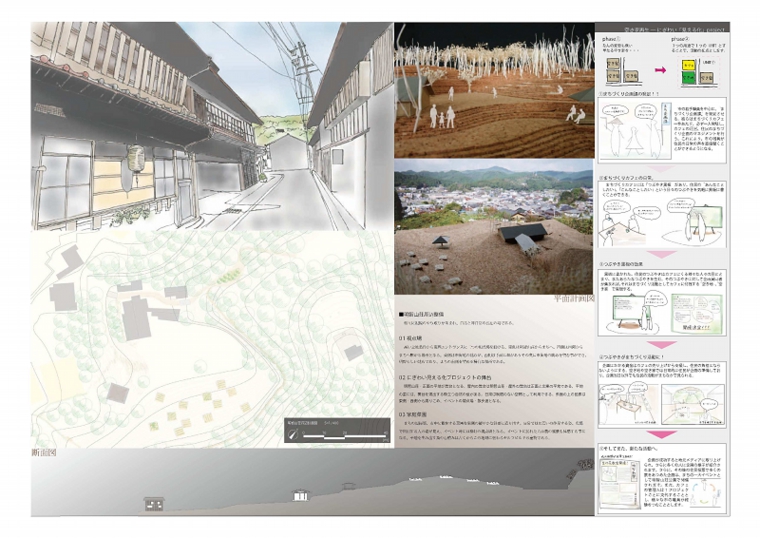Screen dimensions: 760x538
Task: Click the white building in the section drawing
Action: (x=299, y=495)
